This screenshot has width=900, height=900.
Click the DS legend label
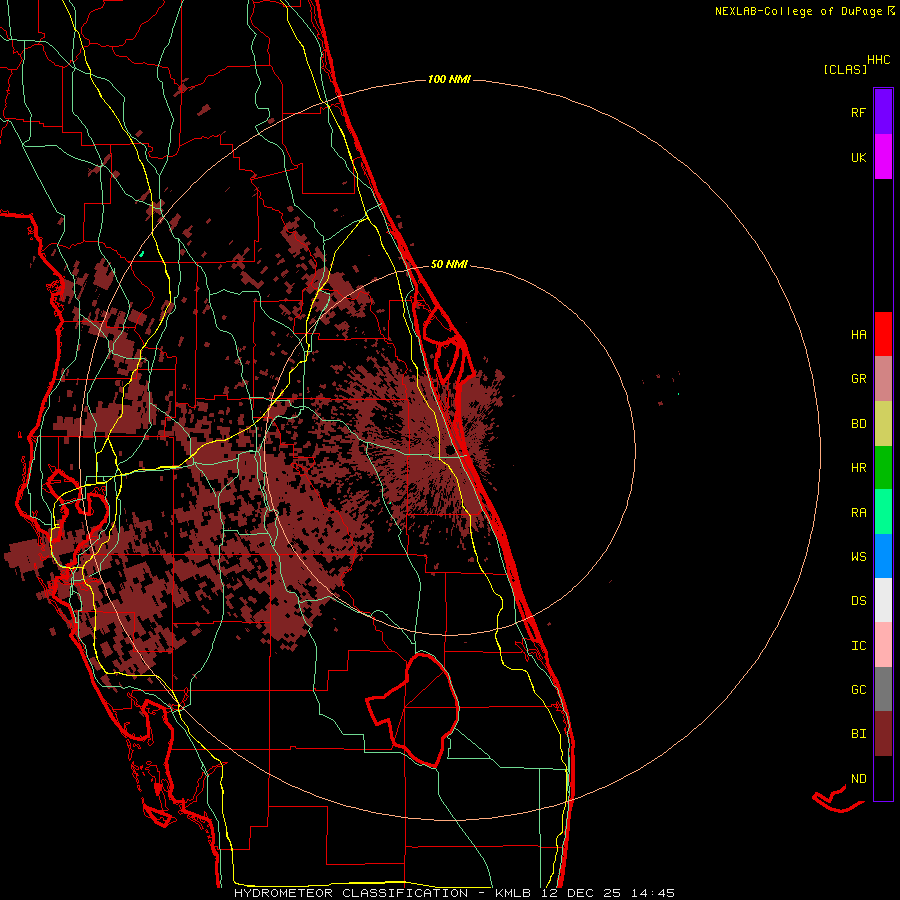click(x=858, y=601)
